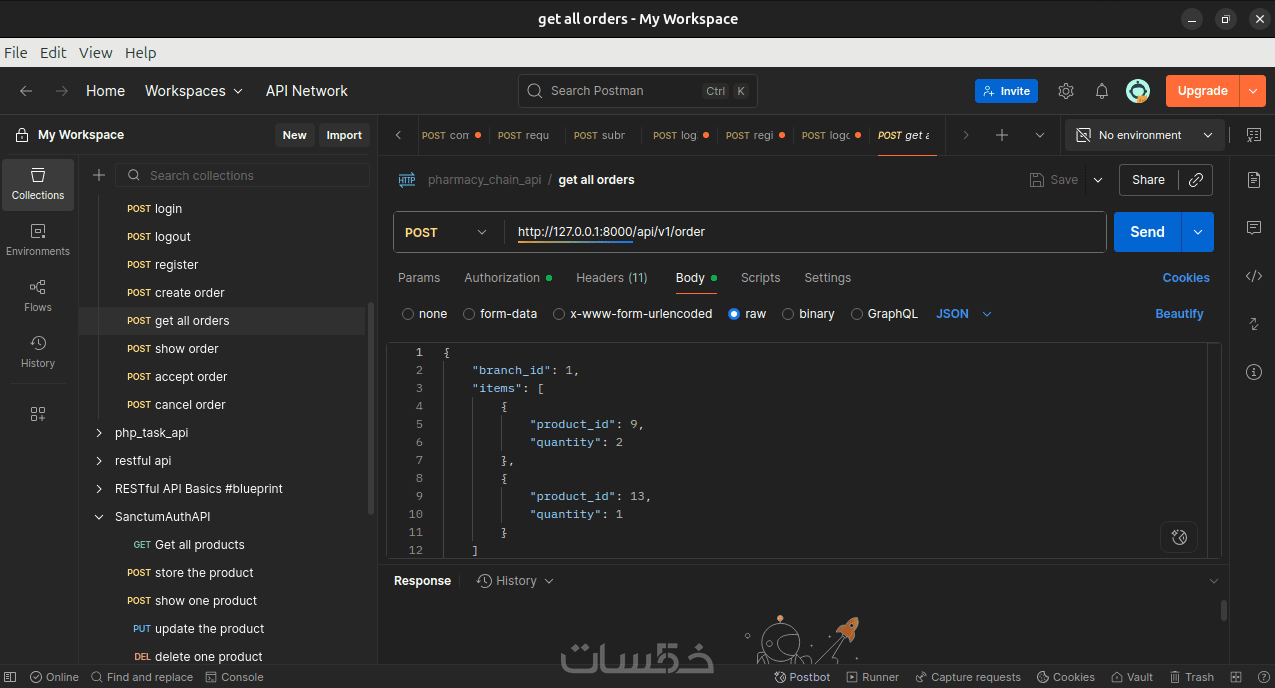Open the code snippet panel icon
Screen dimensions: 1275x688
coord(1254,276)
